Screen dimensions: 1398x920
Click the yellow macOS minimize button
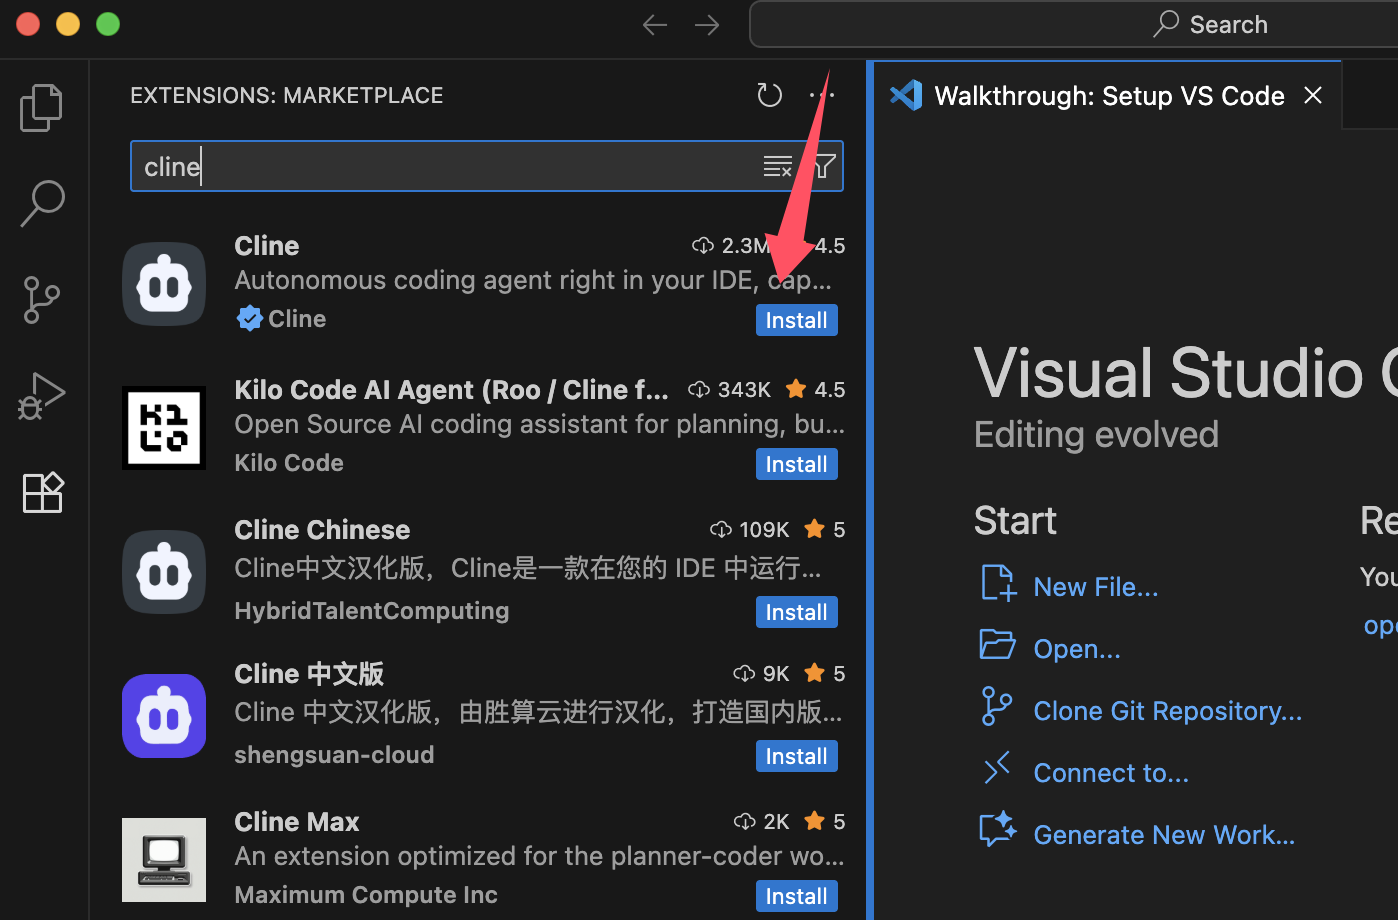click(68, 24)
